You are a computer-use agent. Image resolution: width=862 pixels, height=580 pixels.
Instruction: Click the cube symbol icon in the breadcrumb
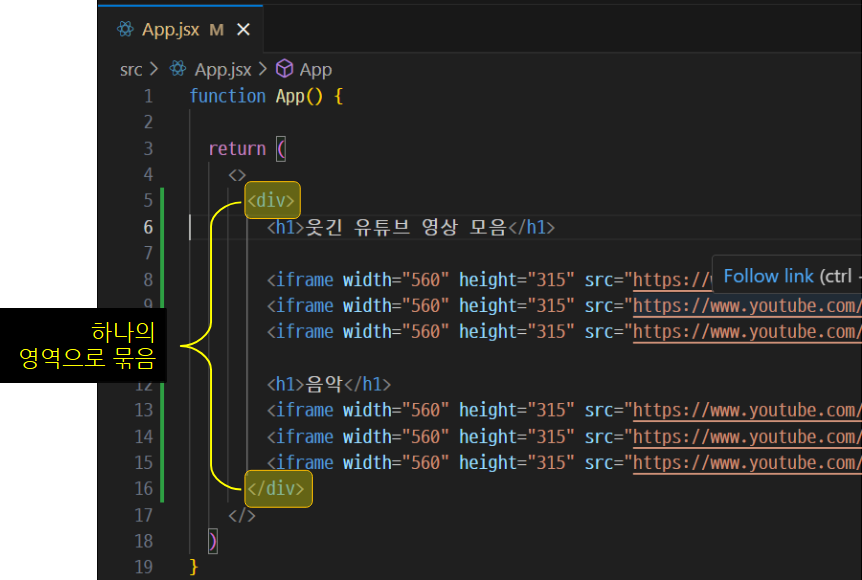tap(284, 69)
